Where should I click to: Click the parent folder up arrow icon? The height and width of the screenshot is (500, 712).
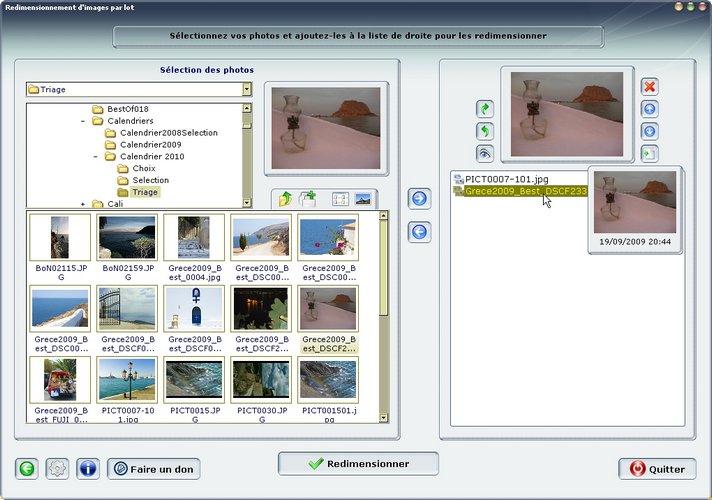click(285, 199)
